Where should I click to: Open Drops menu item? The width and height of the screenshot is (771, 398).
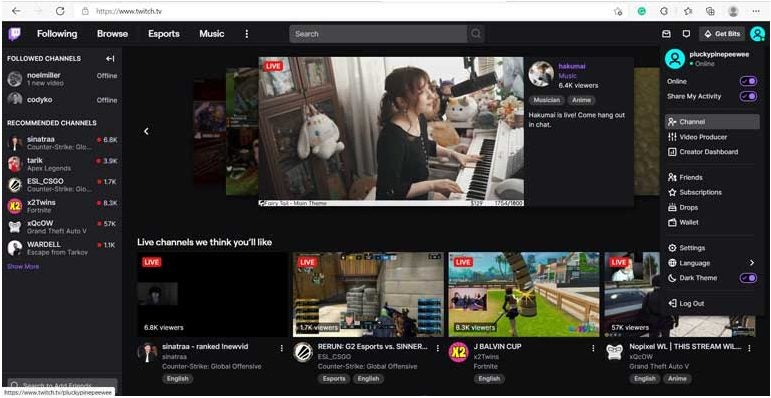click(x=712, y=208)
